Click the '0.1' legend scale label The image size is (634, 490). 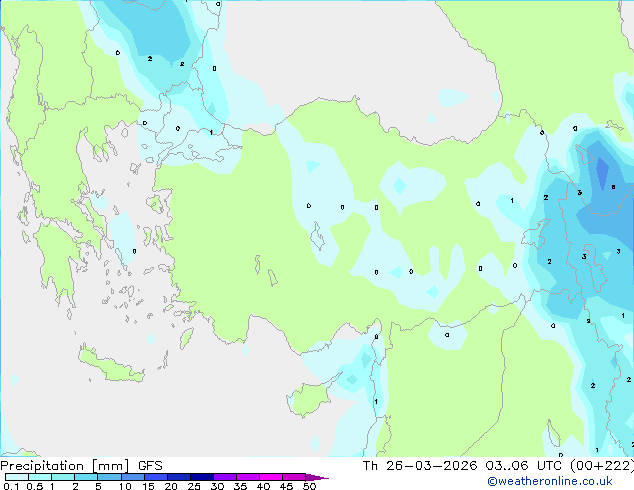[x=11, y=486]
